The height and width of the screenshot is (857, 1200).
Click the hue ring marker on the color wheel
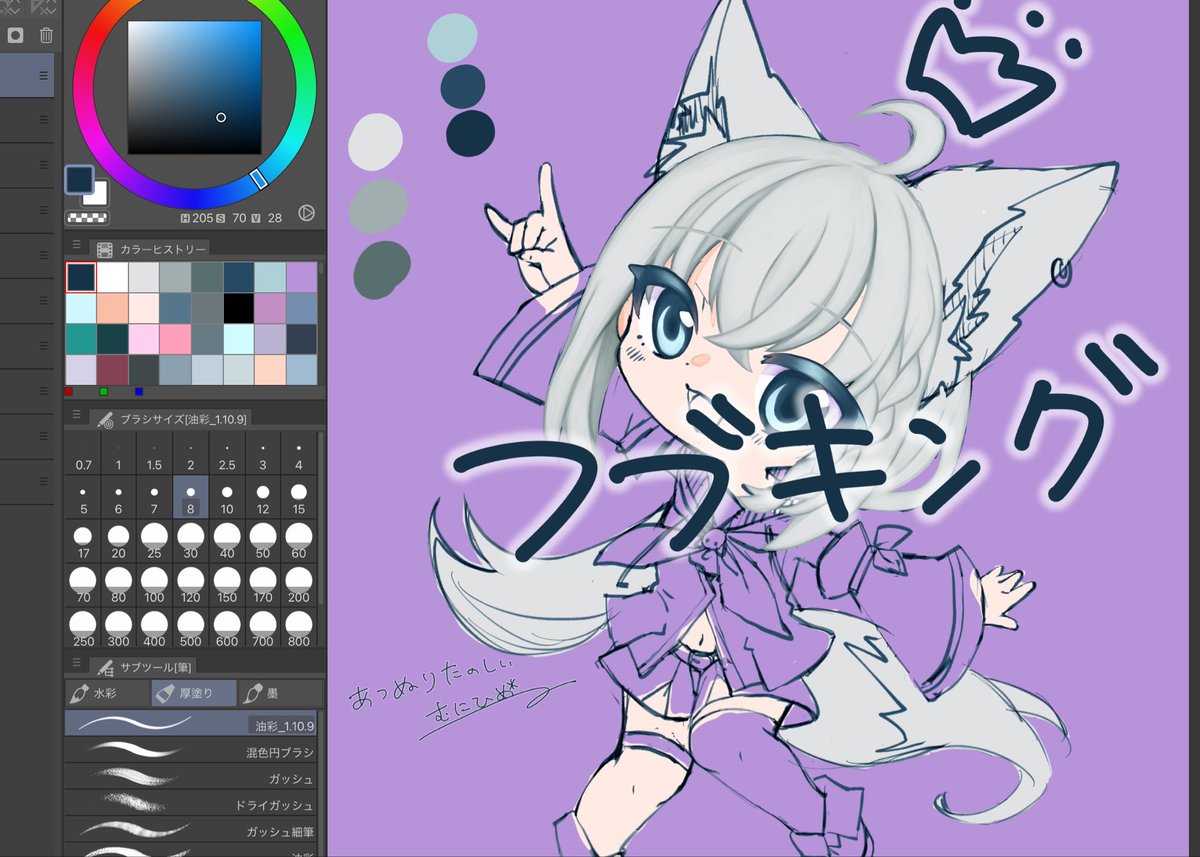(x=258, y=179)
